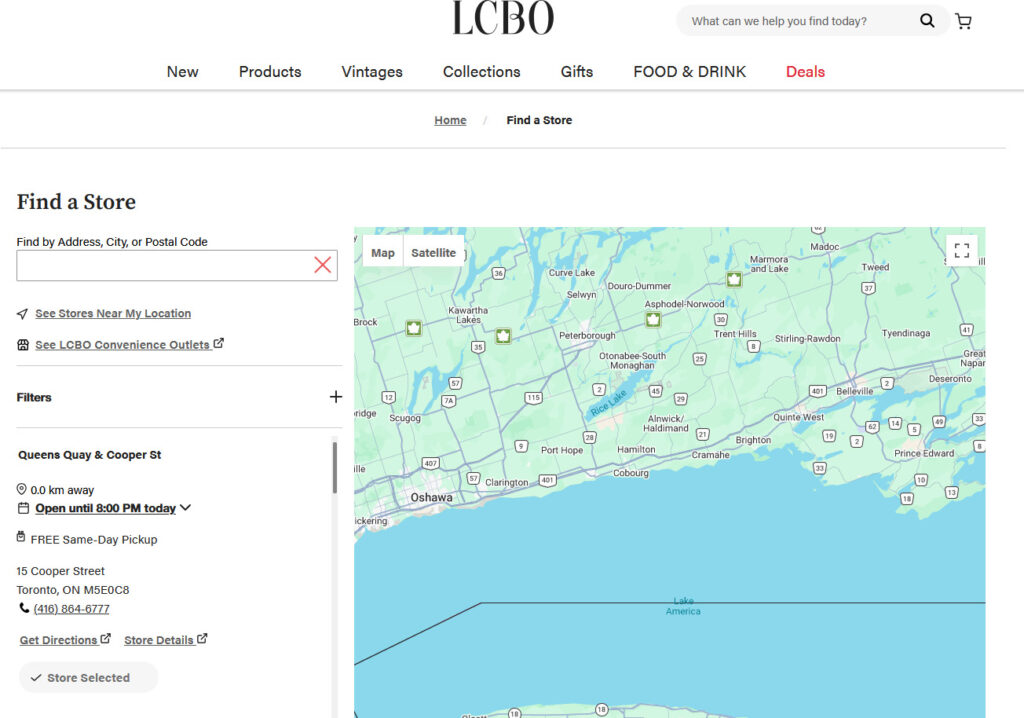The width and height of the screenshot is (1024, 718).
Task: Click Cobourg label on the map
Action: 631,472
